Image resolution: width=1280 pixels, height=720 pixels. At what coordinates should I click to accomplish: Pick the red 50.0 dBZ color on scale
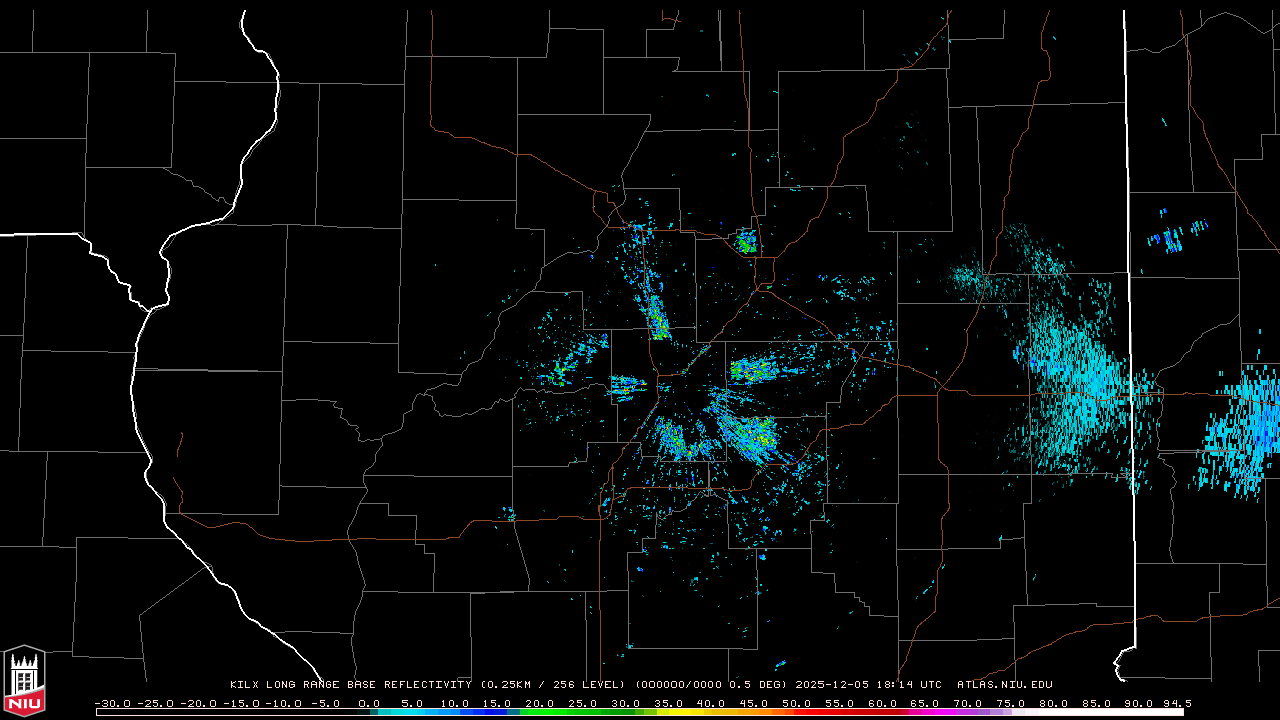[x=796, y=712]
